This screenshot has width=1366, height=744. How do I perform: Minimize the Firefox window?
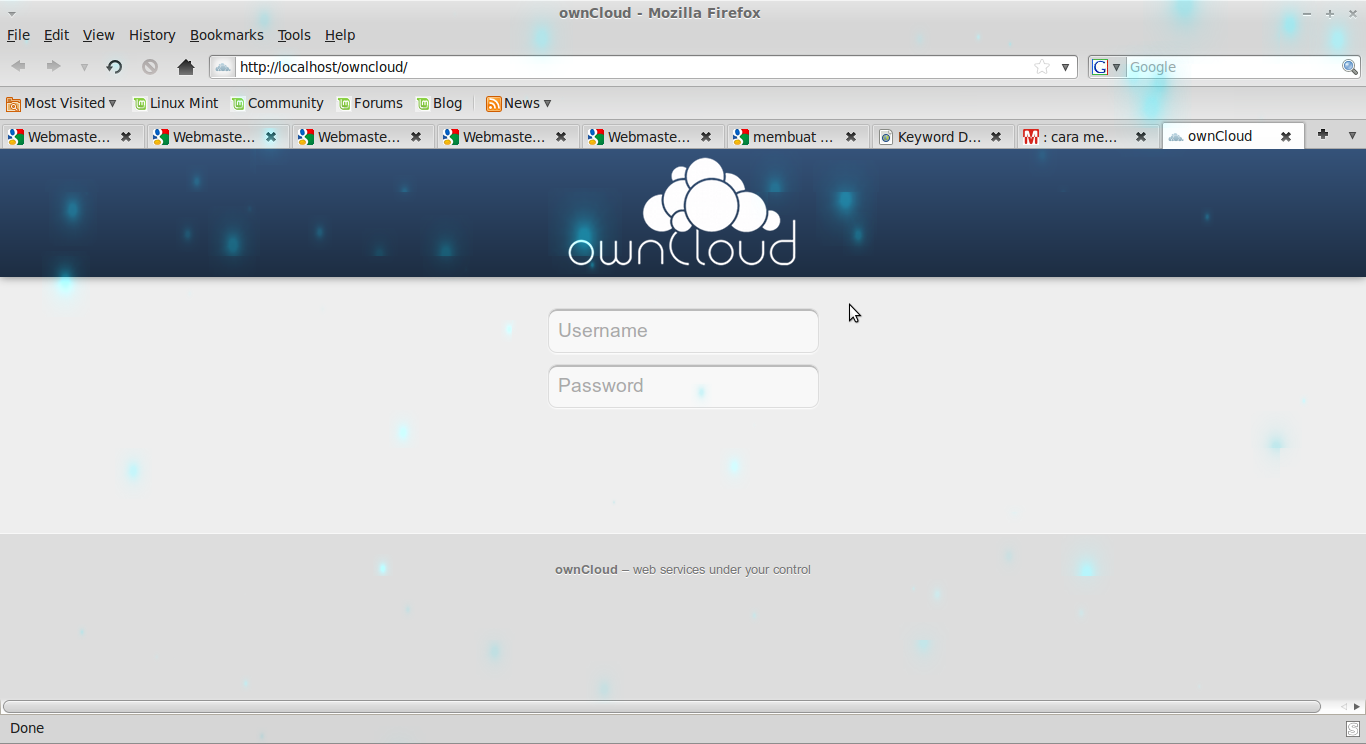coord(1306,13)
